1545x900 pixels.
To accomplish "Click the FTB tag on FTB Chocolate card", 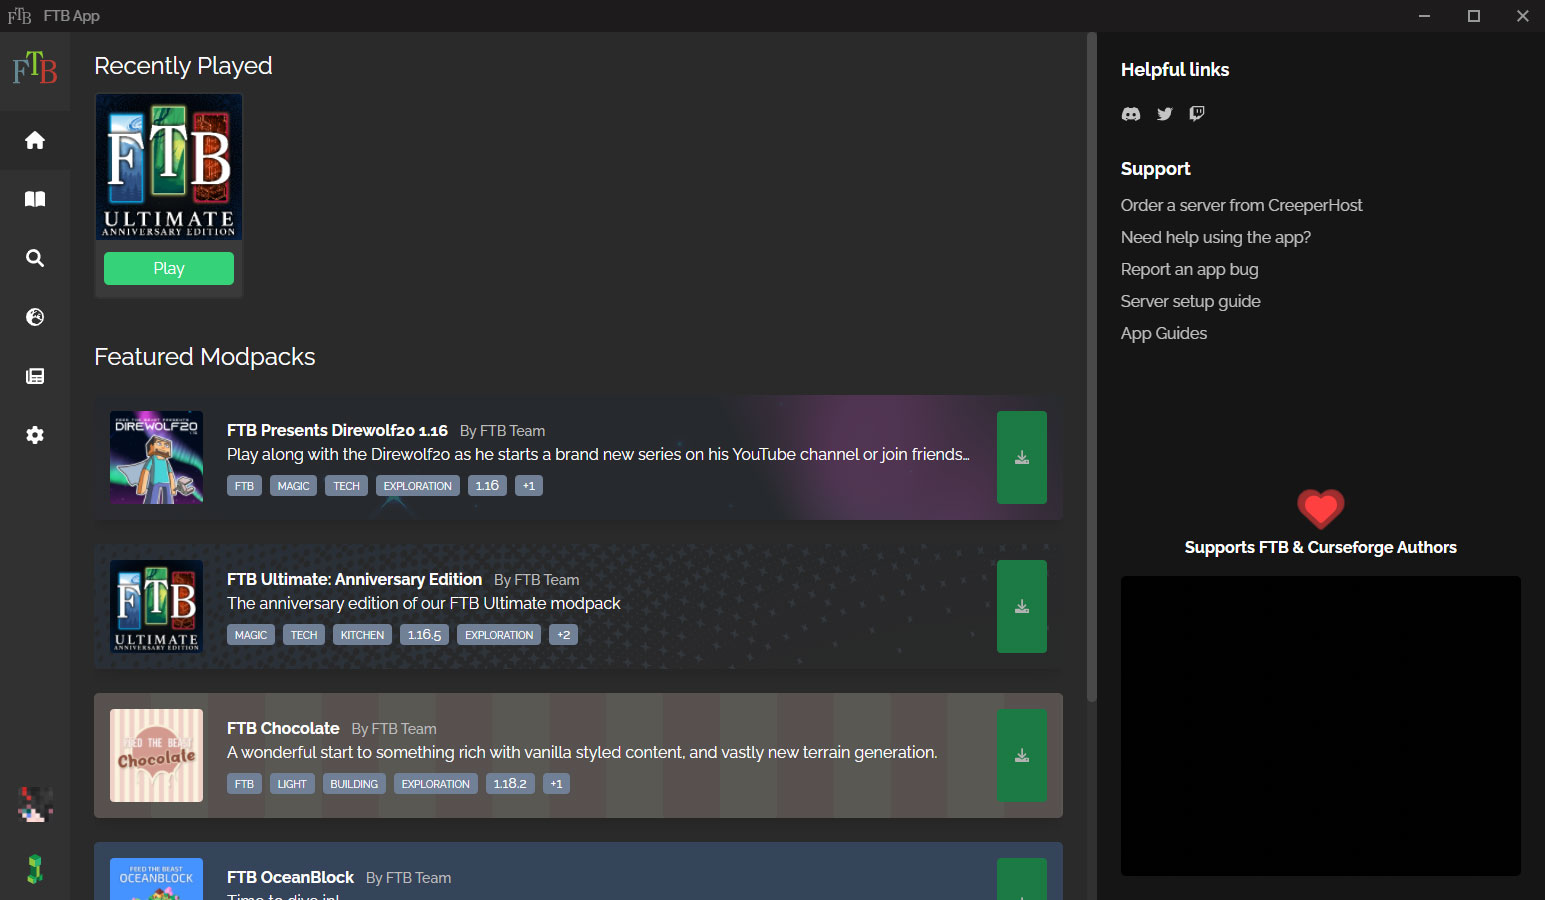I will pyautogui.click(x=244, y=784).
